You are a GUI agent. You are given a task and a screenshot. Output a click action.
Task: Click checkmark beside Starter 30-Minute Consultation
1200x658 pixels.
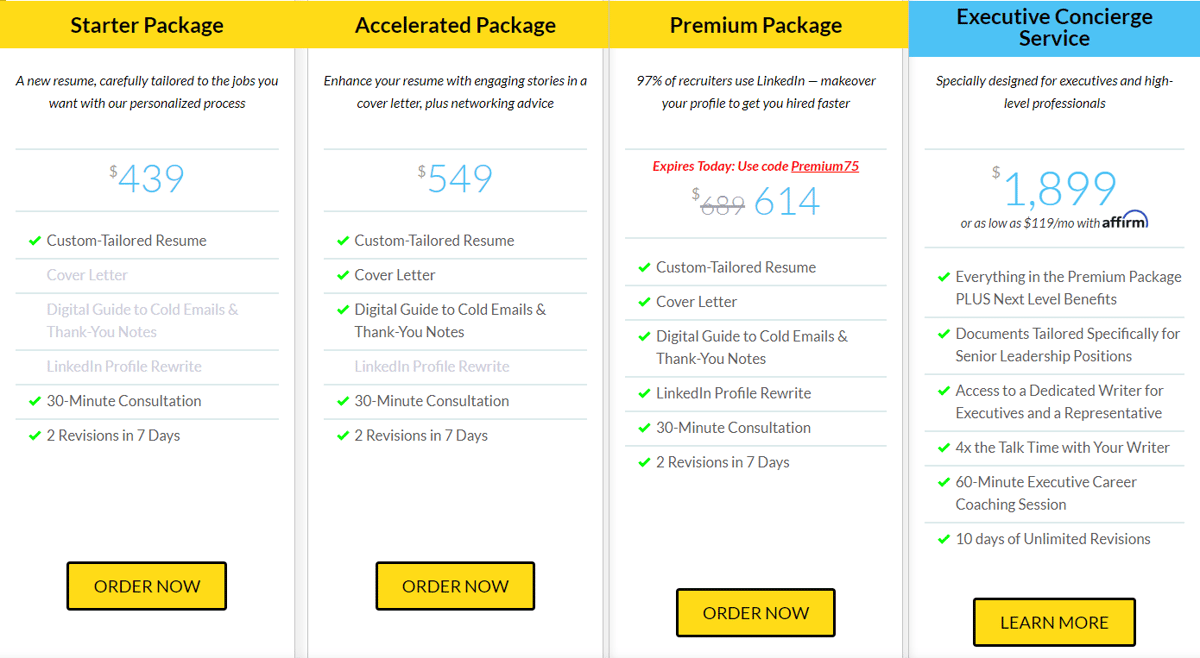(35, 401)
